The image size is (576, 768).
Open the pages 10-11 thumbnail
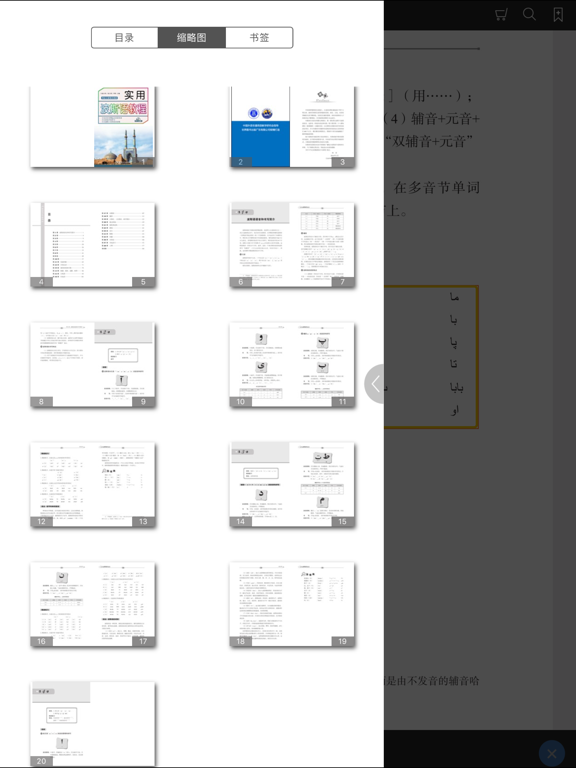292,365
